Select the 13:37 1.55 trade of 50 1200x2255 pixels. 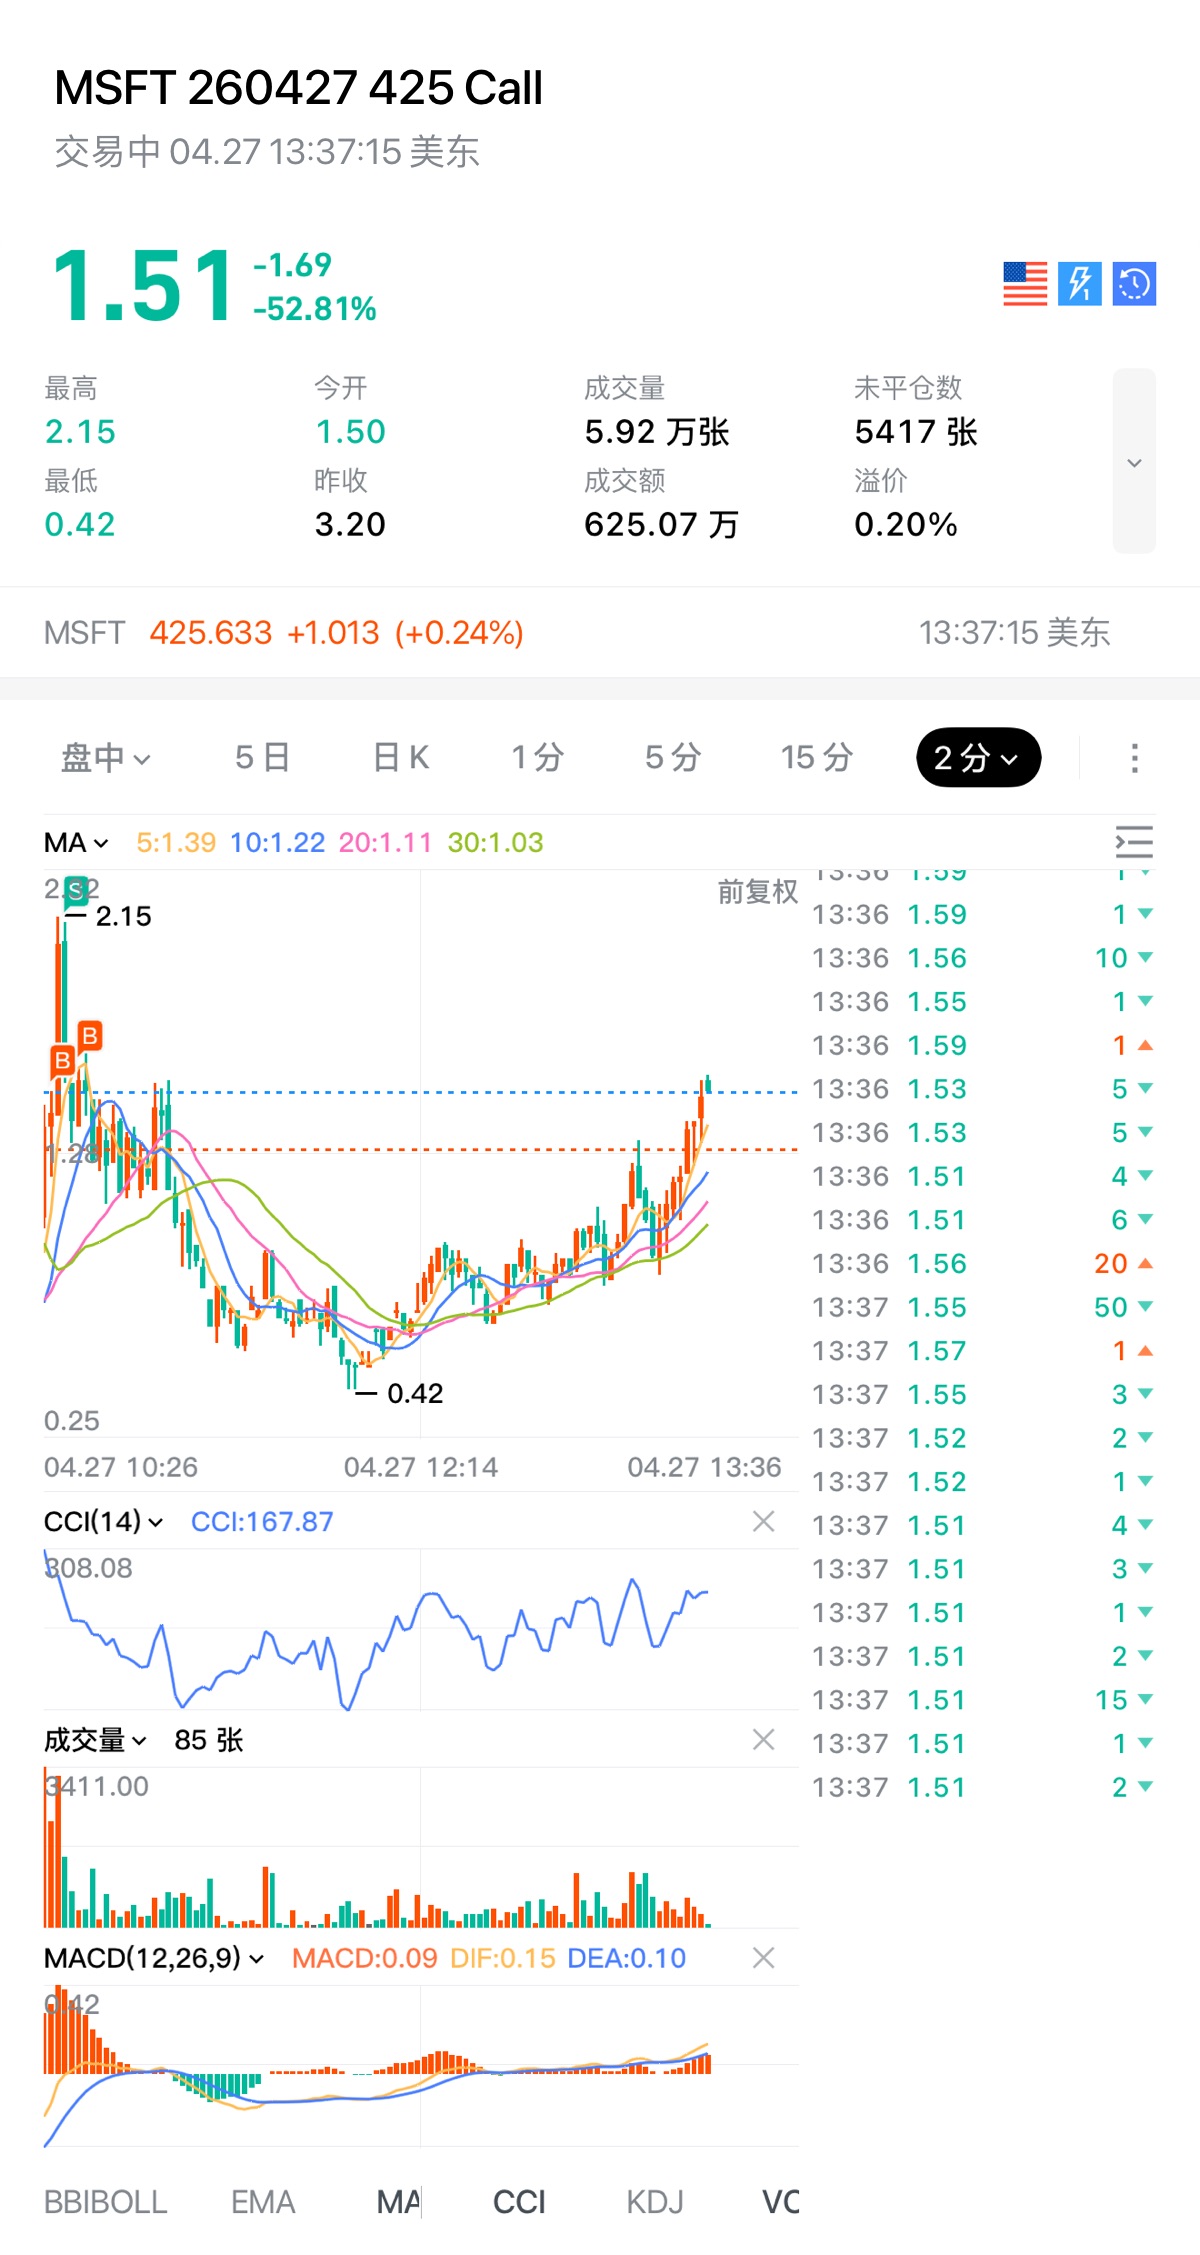[x=983, y=1307]
